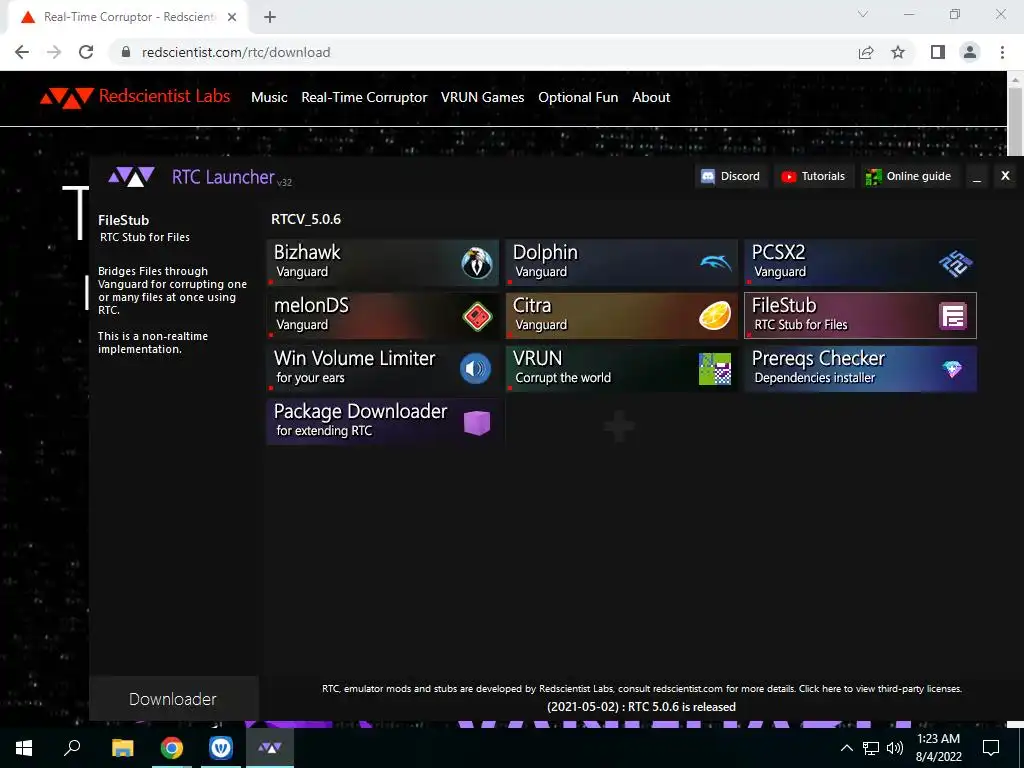Click to view third-party licenses text
Image resolution: width=1024 pixels, height=768 pixels.
pyautogui.click(x=880, y=688)
